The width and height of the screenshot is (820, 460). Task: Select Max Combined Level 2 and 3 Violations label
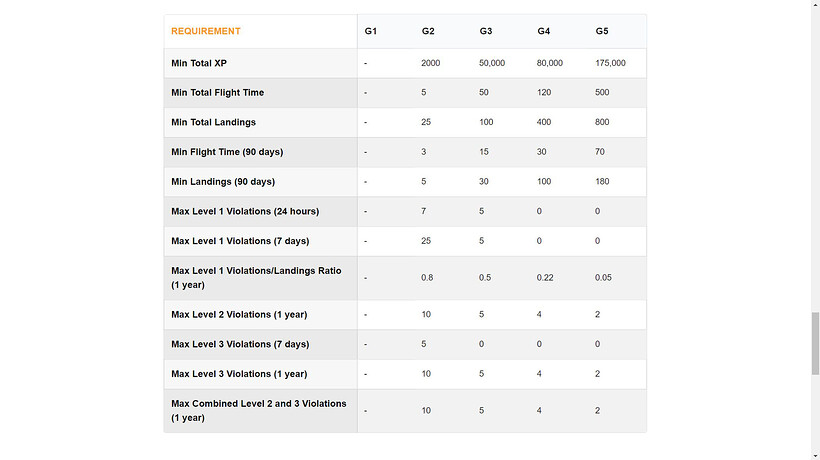[258, 411]
